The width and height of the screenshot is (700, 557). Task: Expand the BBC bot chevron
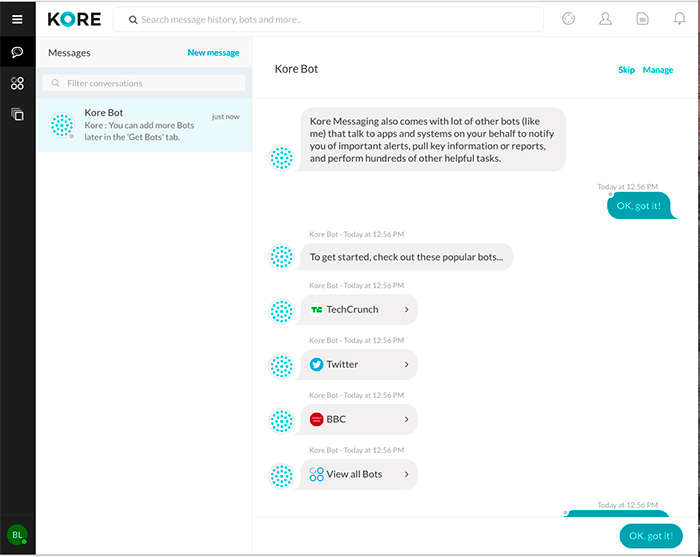coord(406,419)
